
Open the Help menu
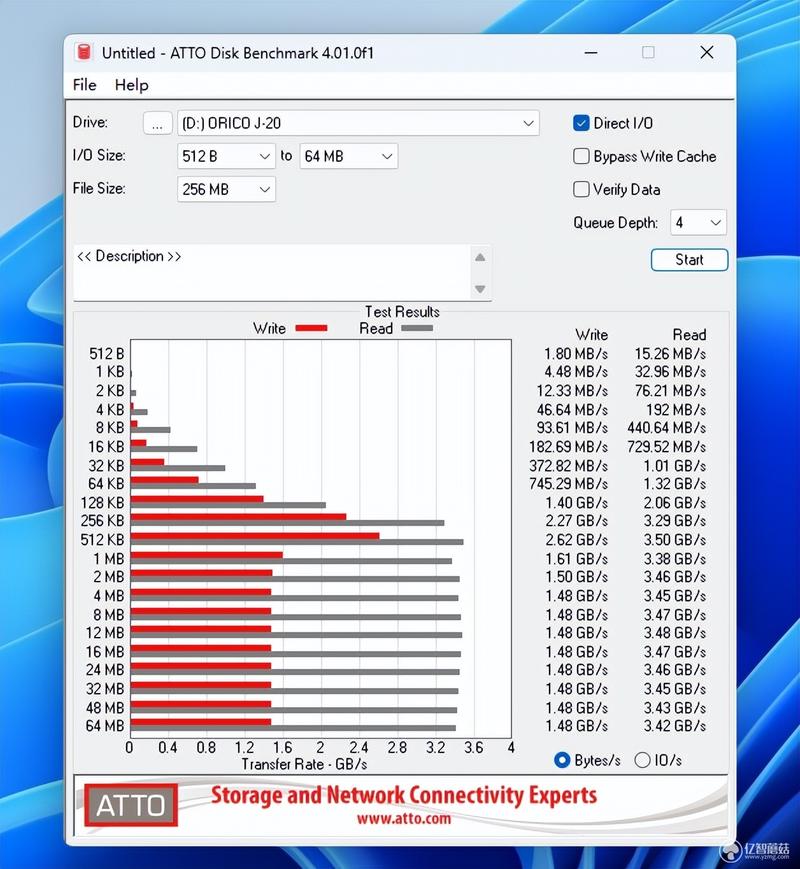tap(131, 85)
